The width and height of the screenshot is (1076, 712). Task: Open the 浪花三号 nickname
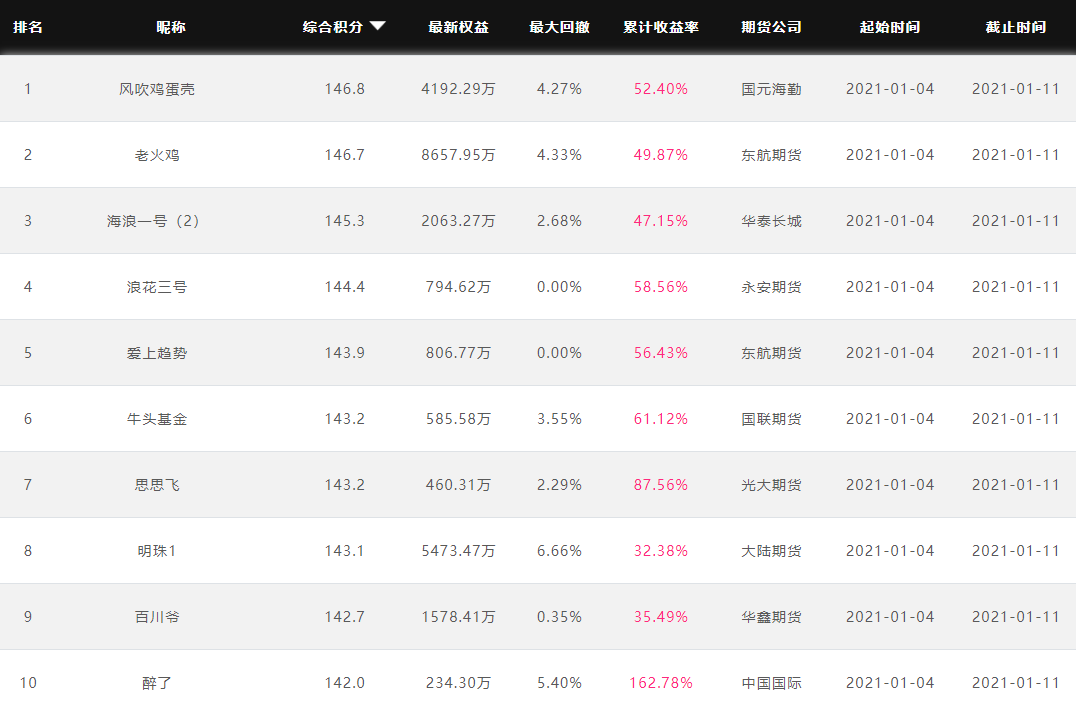click(157, 287)
